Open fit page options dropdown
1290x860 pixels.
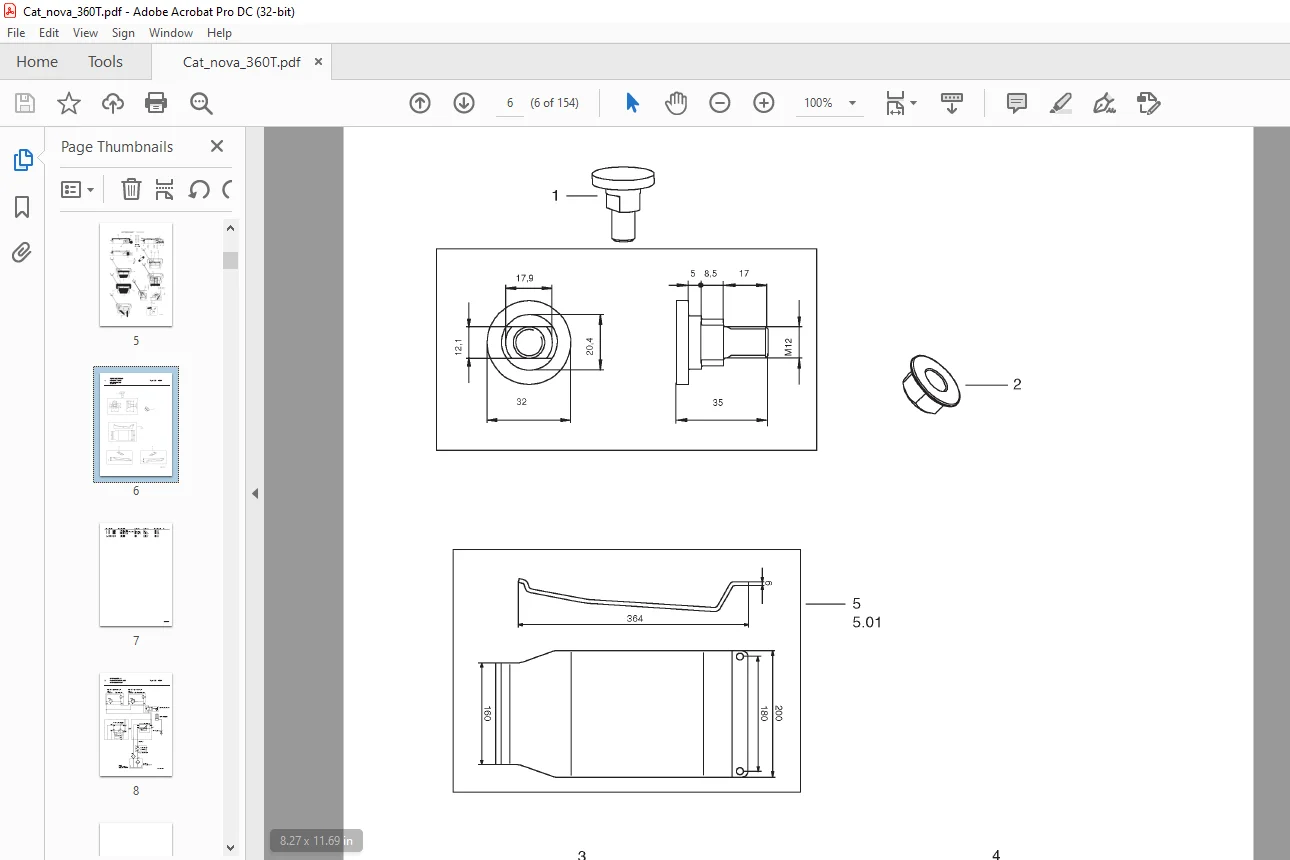[x=901, y=103]
